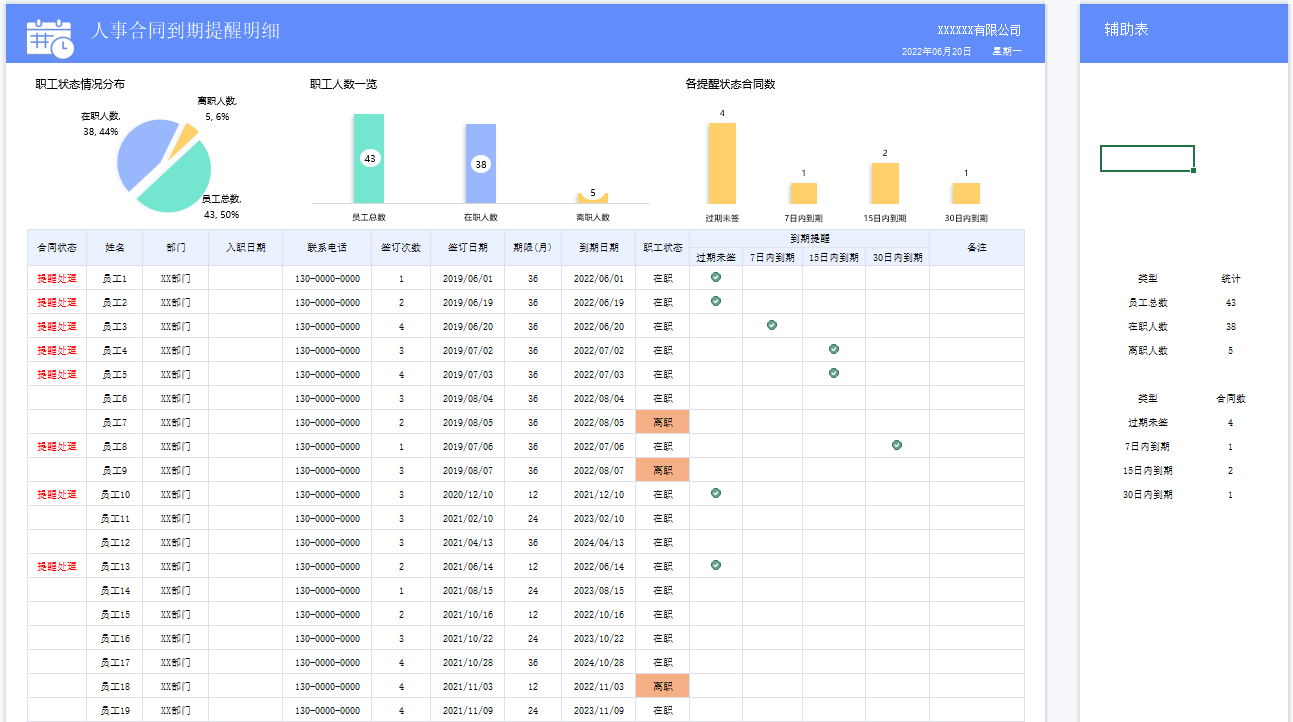Click the 在职人数 row label in 辅助表
This screenshot has height=722, width=1293.
(x=1147, y=326)
